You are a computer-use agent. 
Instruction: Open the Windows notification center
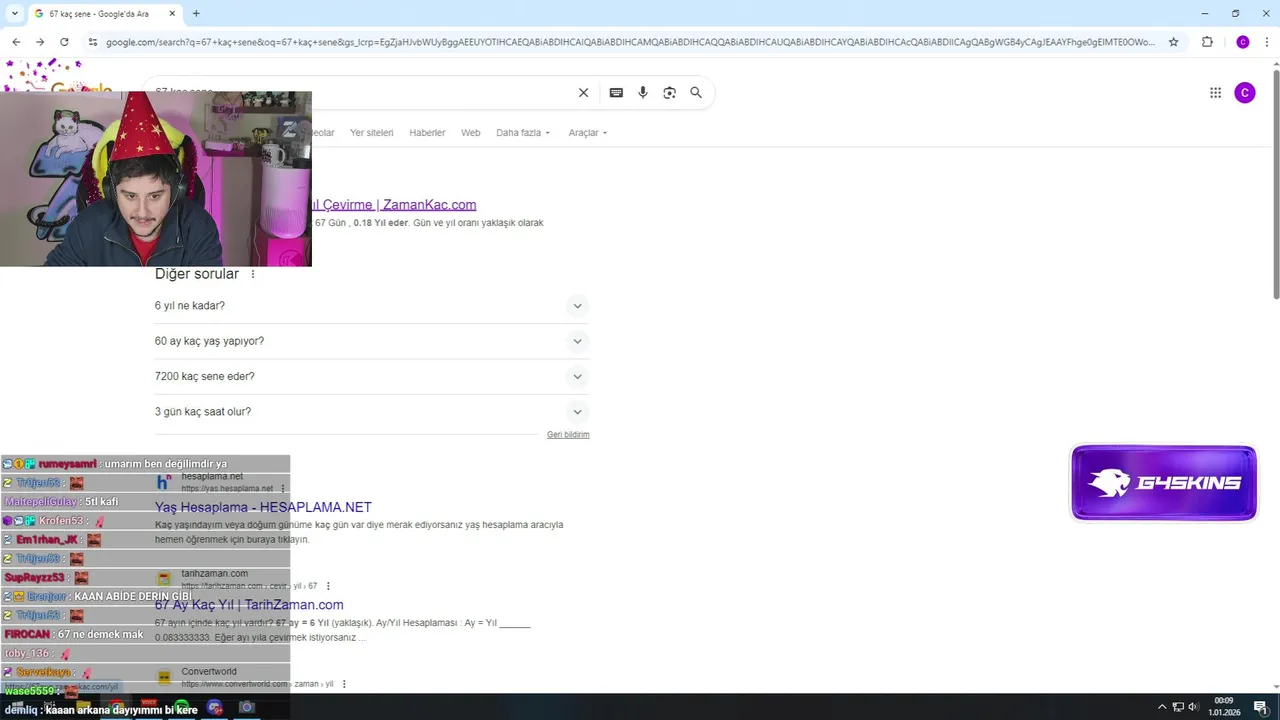[x=1261, y=707]
